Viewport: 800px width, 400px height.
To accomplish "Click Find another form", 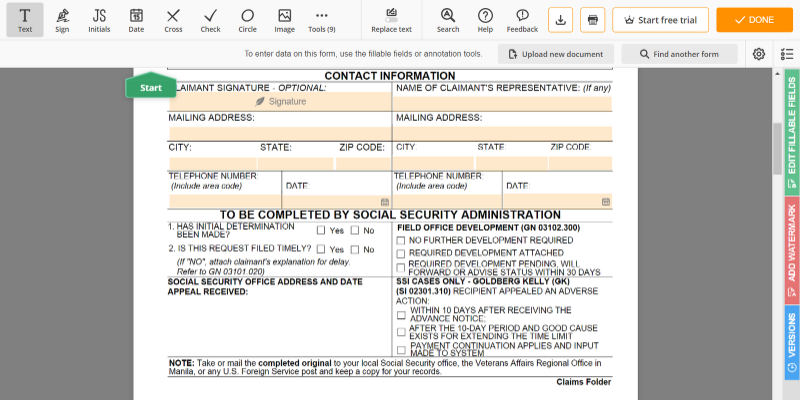I will point(679,54).
